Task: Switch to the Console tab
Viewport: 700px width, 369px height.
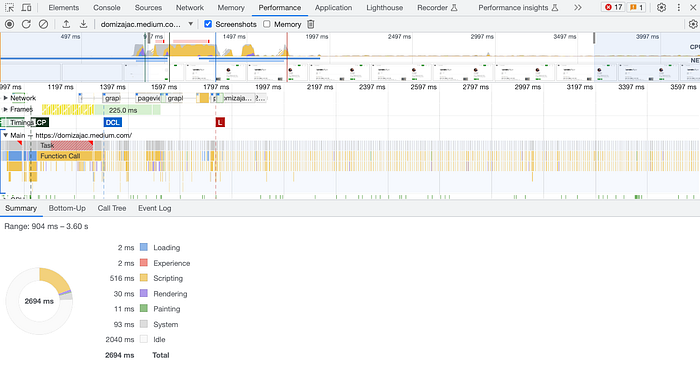Action: coord(107,8)
